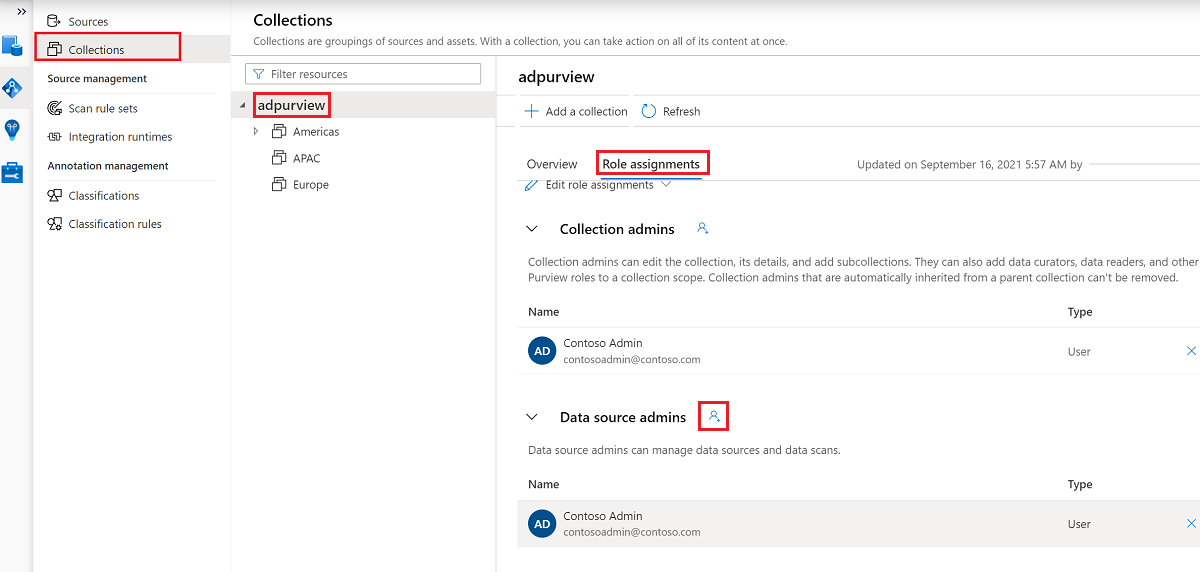Open Edit role assignments dropdown

[x=597, y=185]
